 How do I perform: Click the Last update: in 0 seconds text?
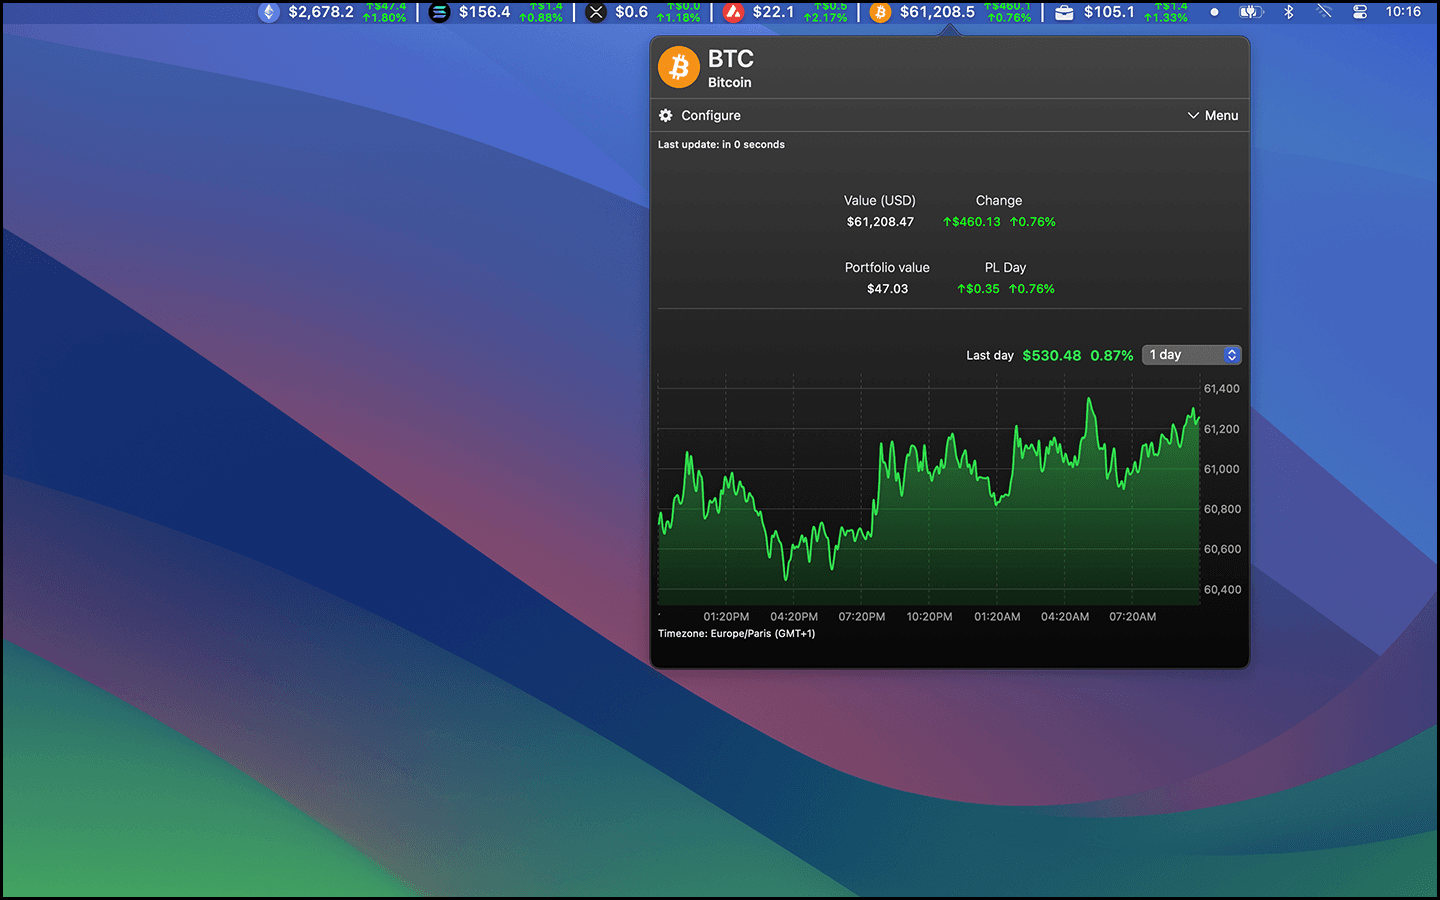tap(721, 144)
